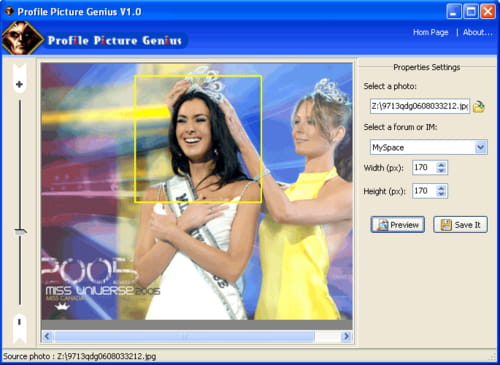Expand the MySpace forum dropdown
The height and width of the screenshot is (365, 500).
tap(480, 147)
